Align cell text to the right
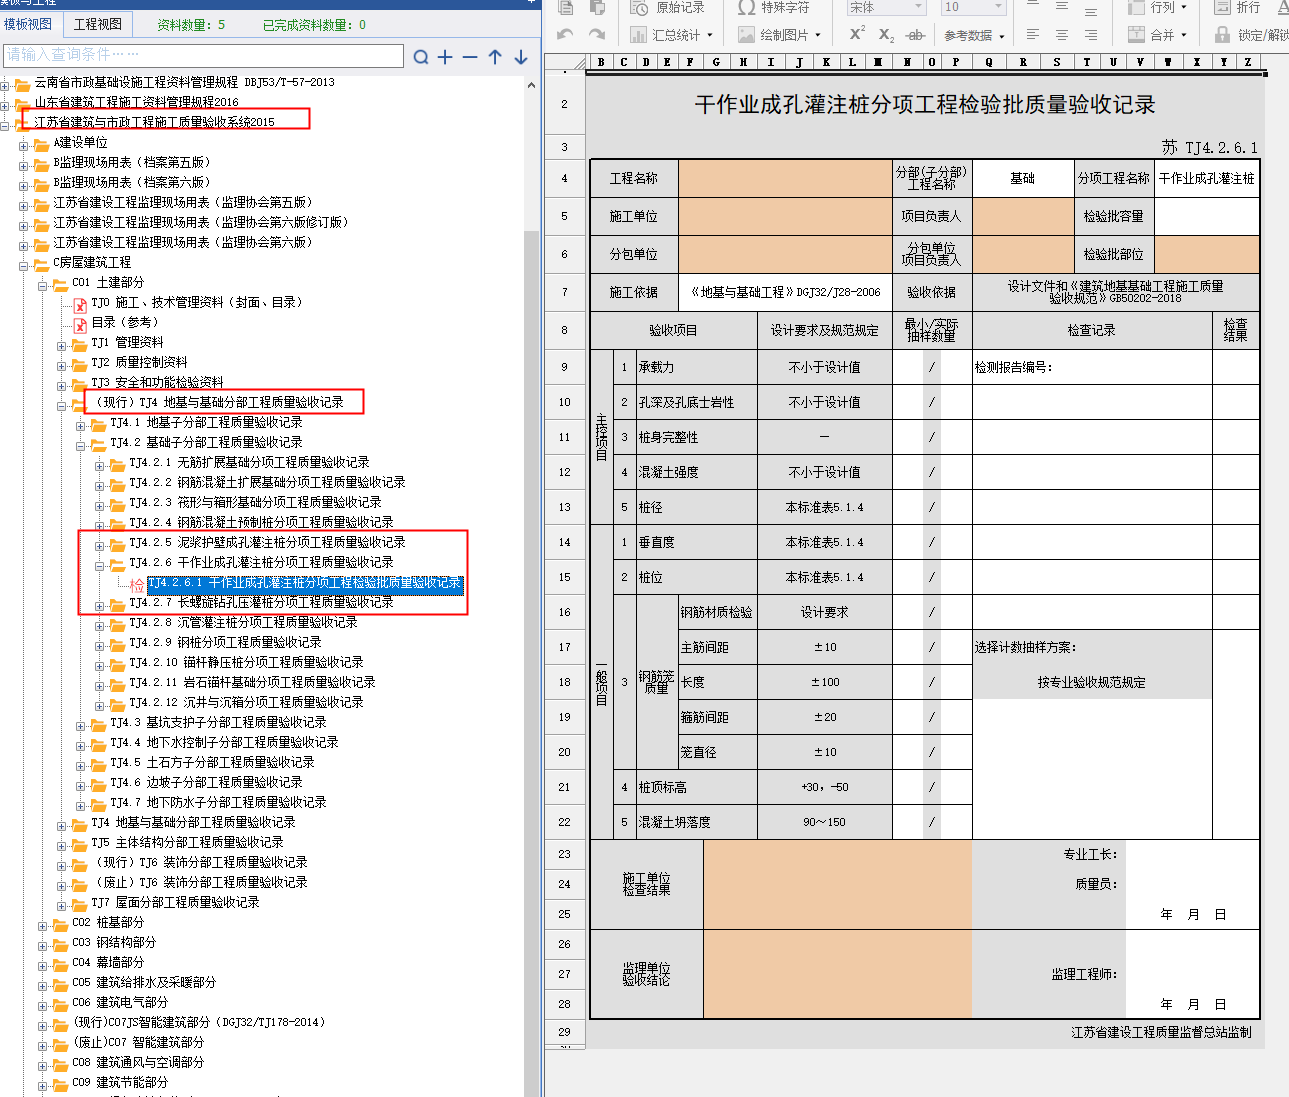Viewport: 1289px width, 1097px height. [x=1091, y=35]
